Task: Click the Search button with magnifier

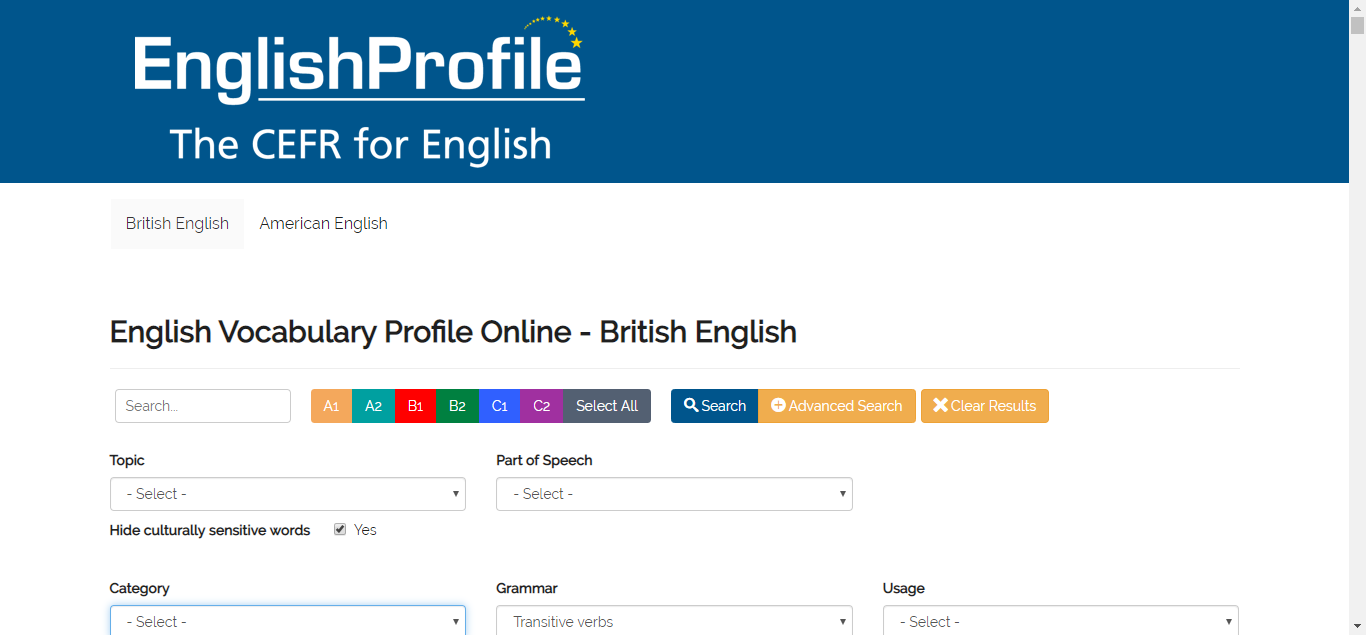Action: pyautogui.click(x=714, y=406)
